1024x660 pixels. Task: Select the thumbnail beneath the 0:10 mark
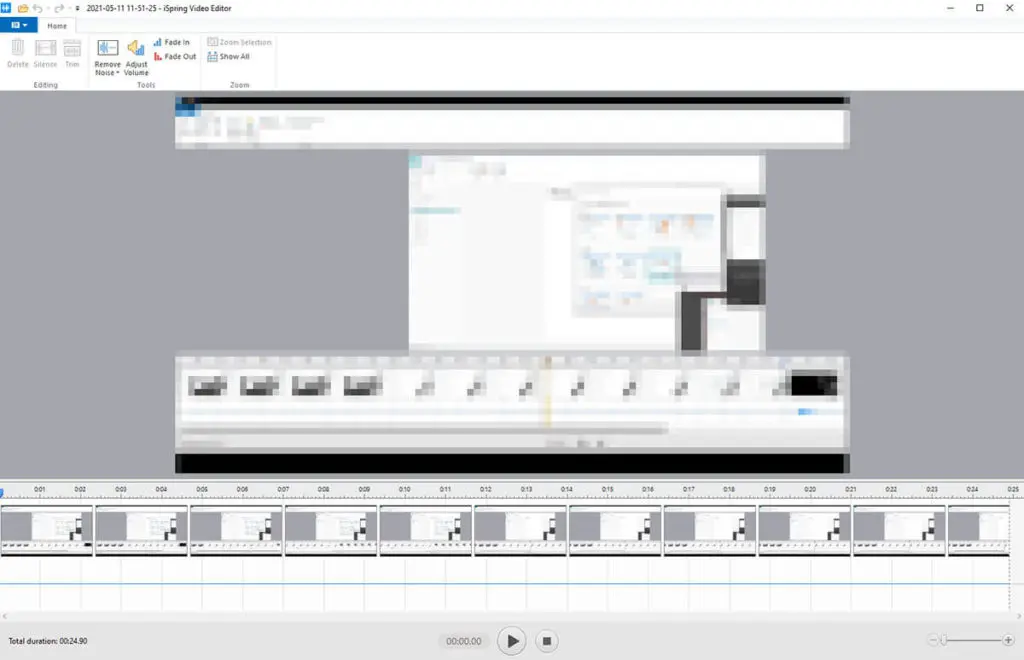(425, 530)
